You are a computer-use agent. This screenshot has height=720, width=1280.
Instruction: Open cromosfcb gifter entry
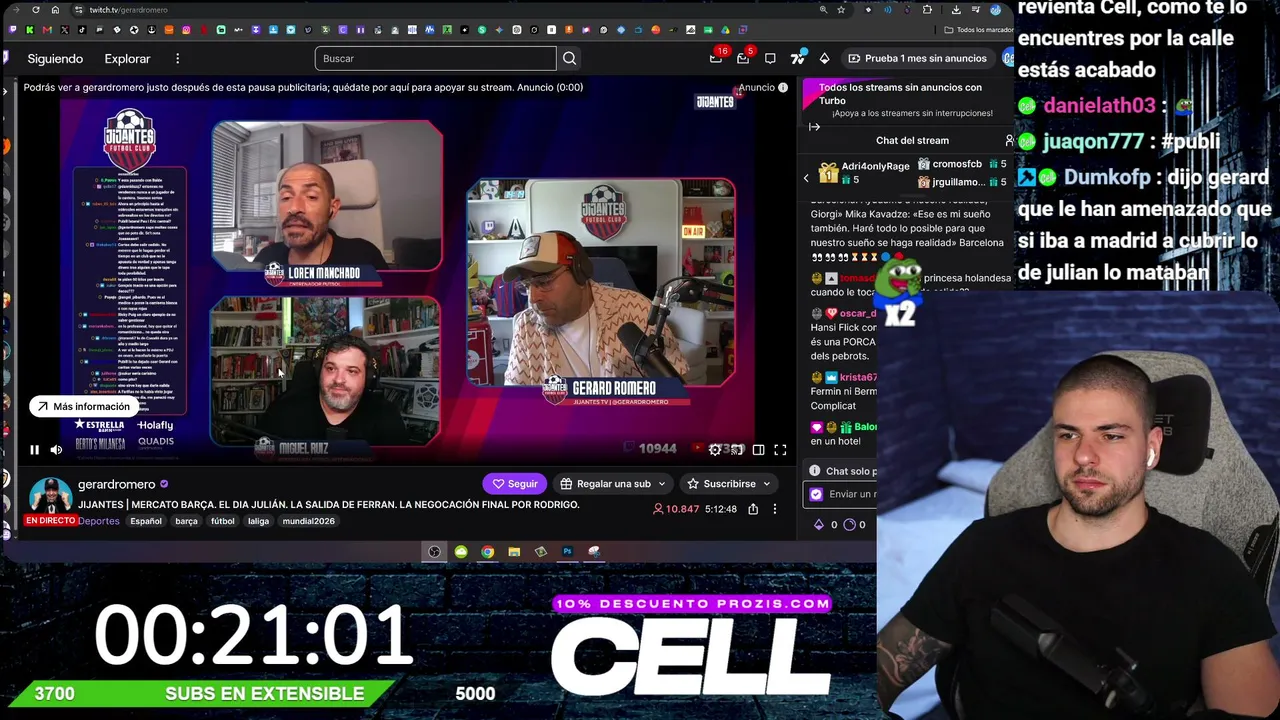pos(961,164)
